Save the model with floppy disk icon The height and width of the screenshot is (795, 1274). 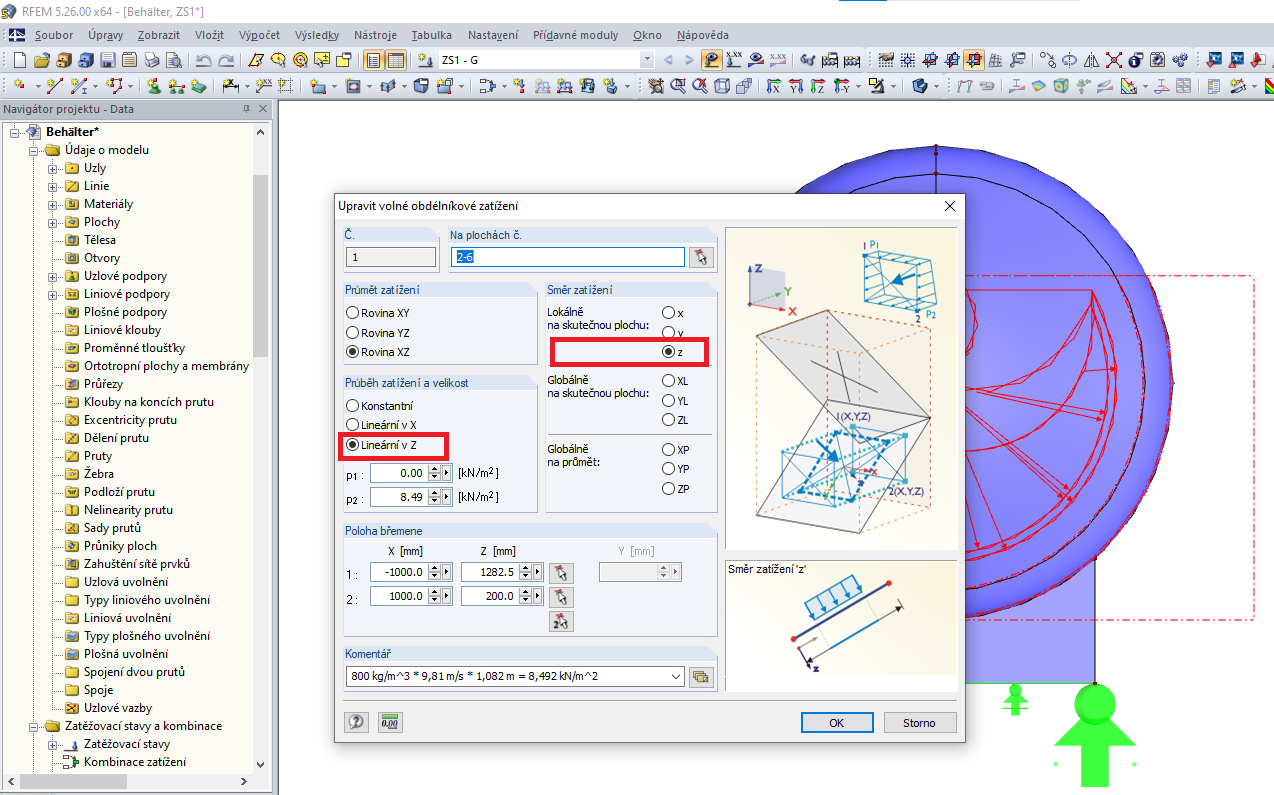click(107, 60)
